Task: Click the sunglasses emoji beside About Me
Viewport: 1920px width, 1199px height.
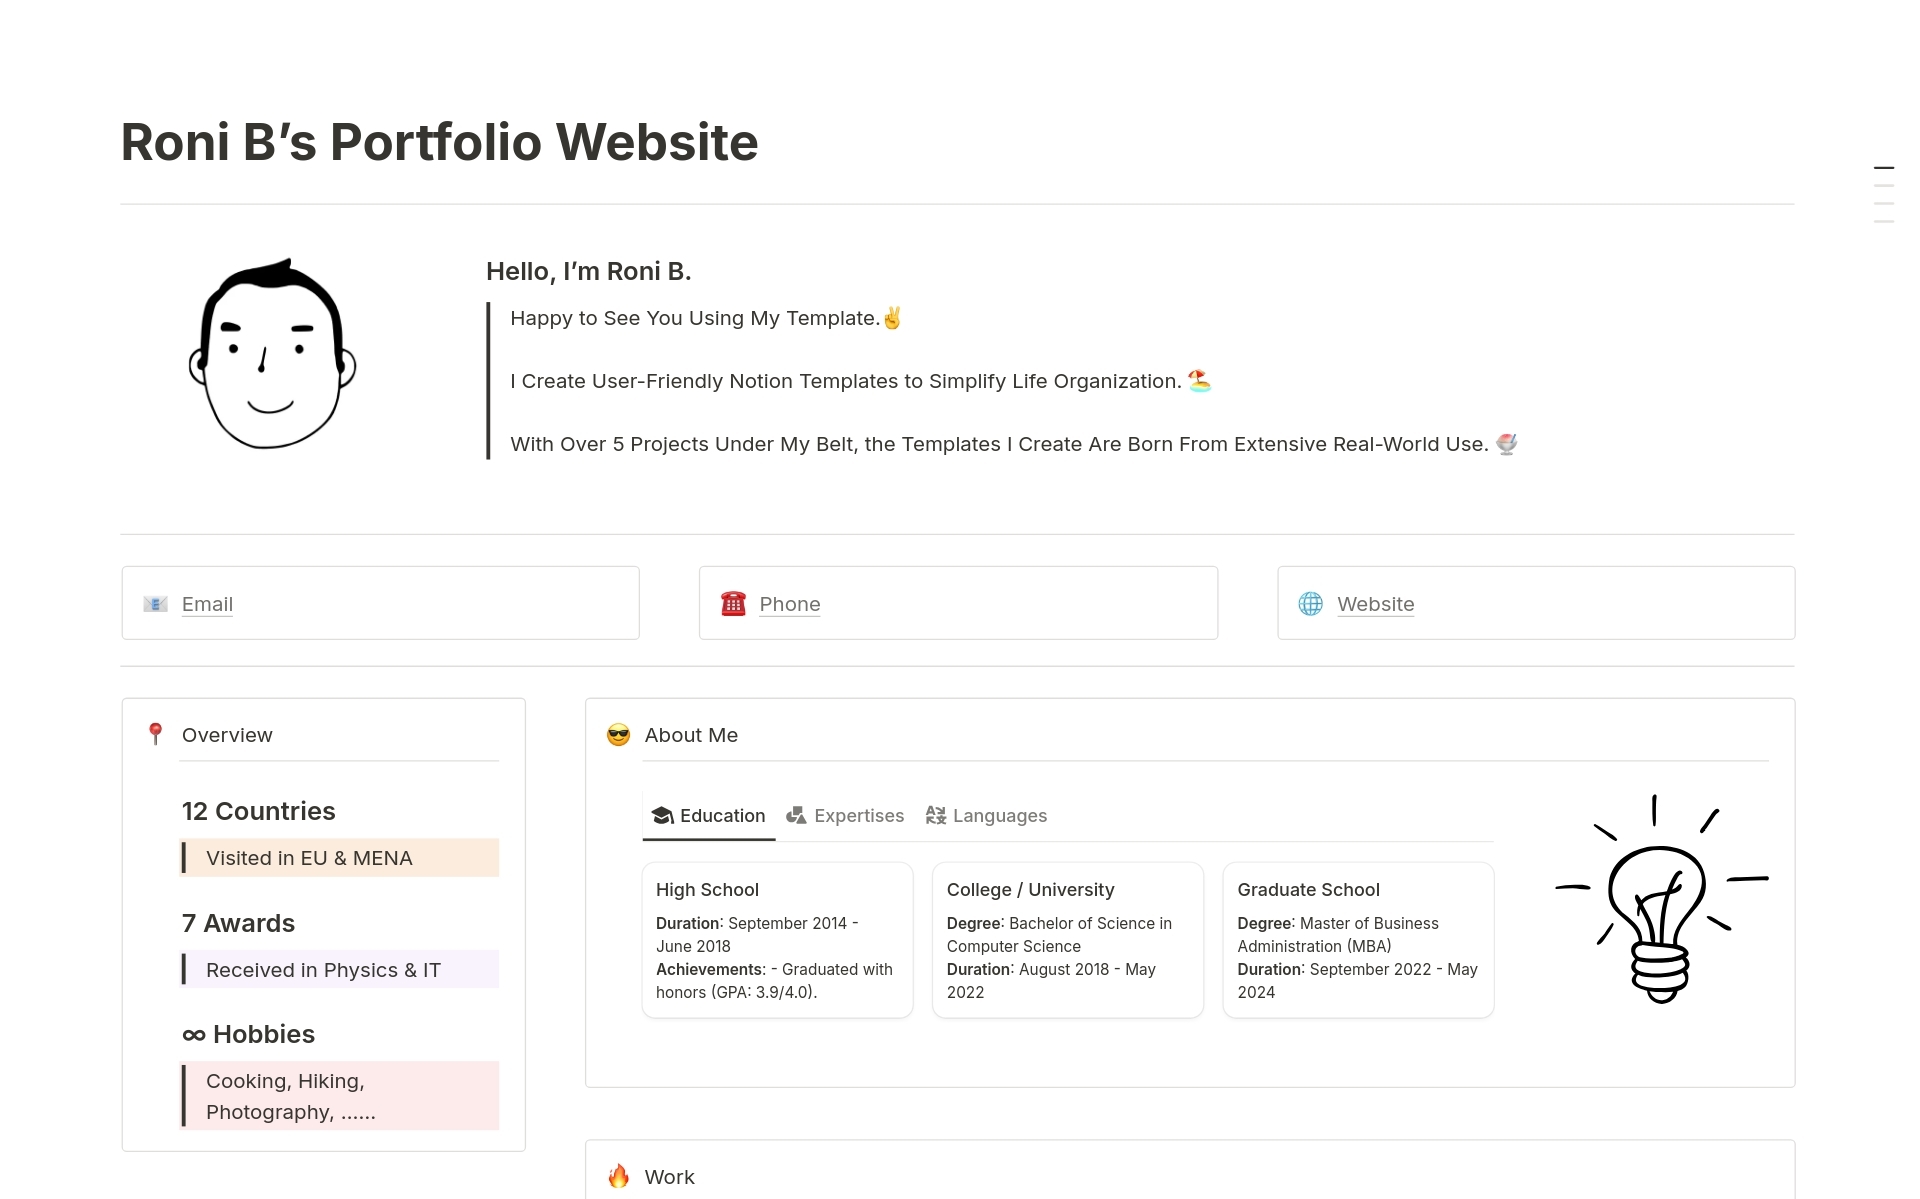Action: (x=619, y=735)
